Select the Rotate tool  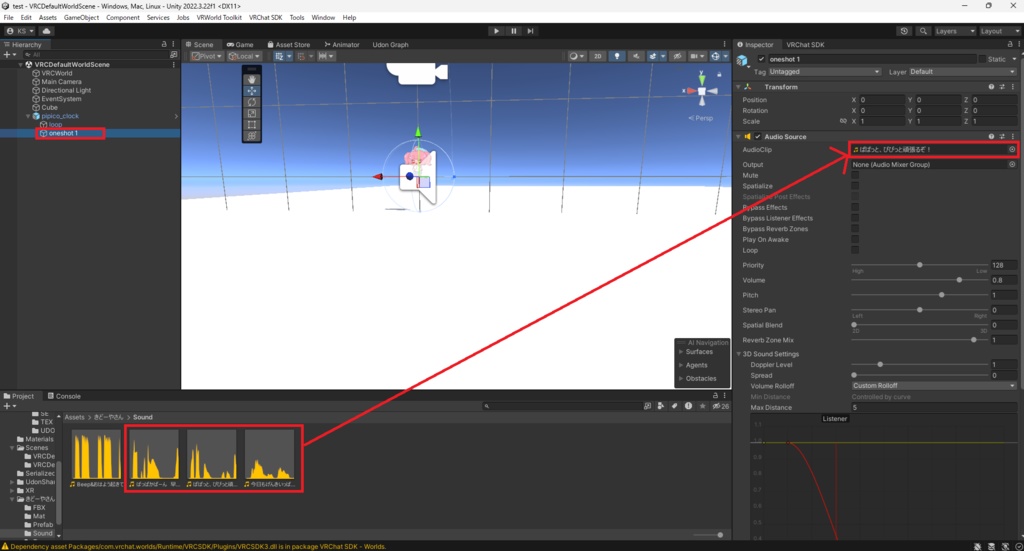(x=251, y=102)
